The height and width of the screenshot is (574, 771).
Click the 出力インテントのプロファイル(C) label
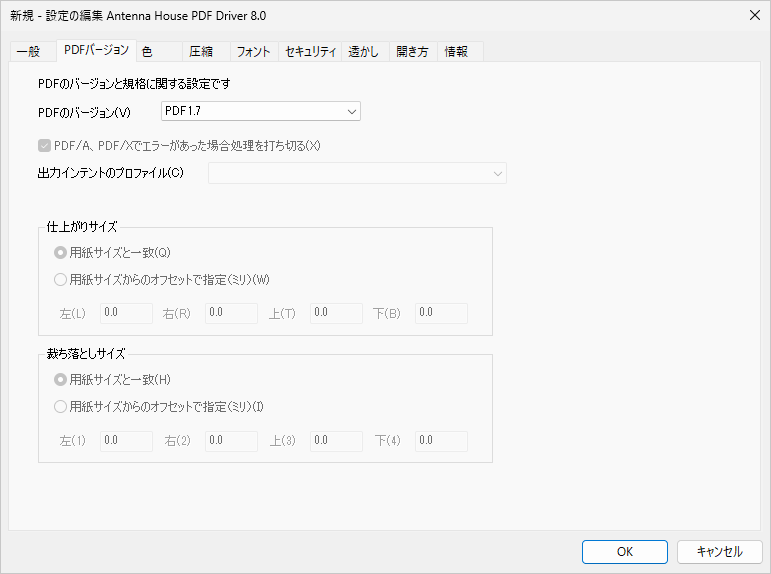111,173
